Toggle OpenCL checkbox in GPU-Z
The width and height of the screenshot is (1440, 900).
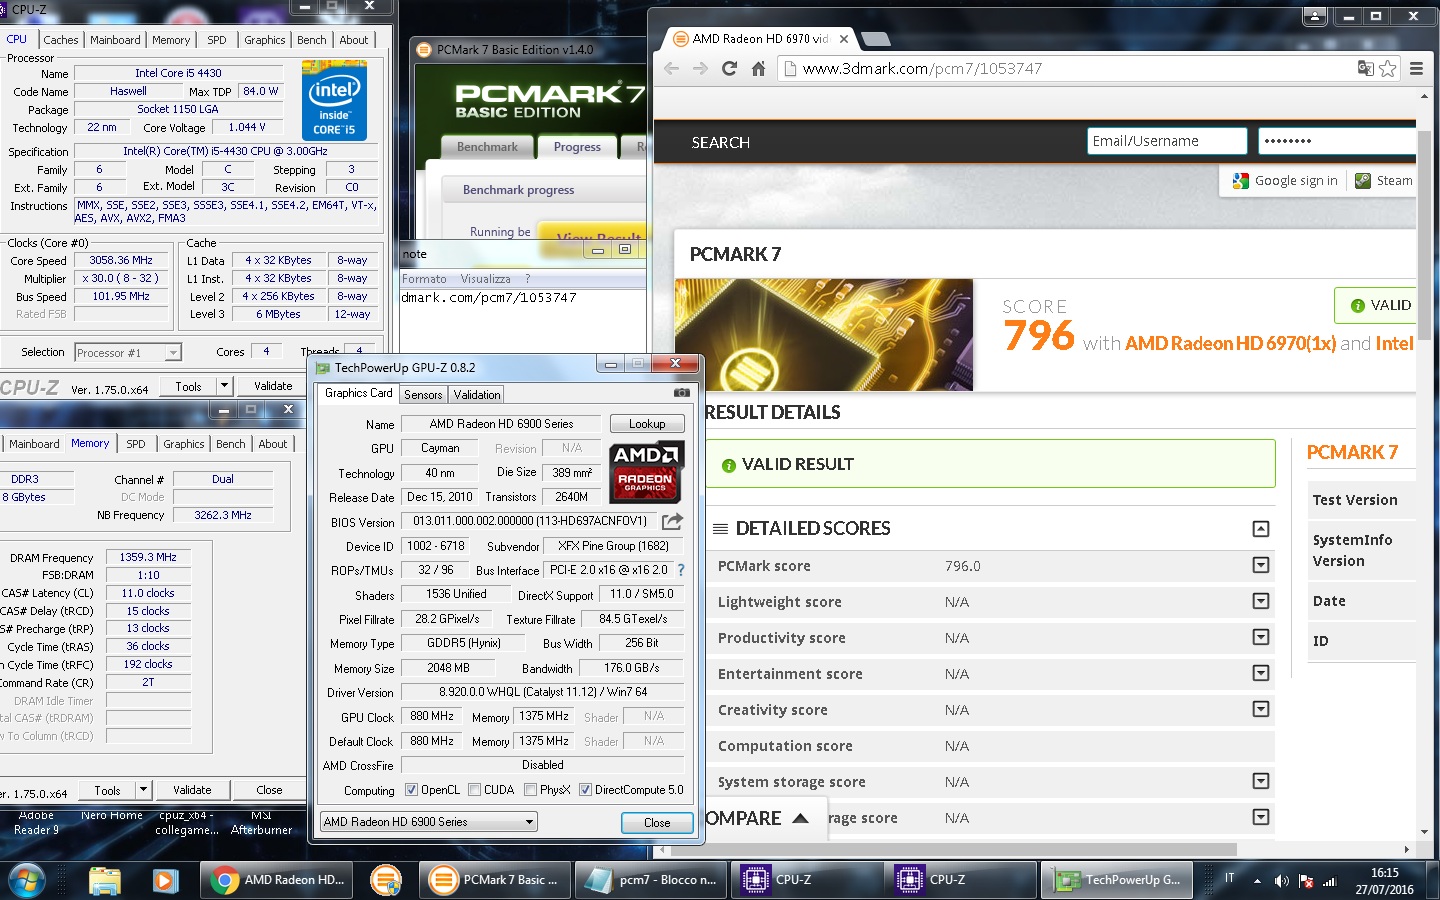[411, 790]
